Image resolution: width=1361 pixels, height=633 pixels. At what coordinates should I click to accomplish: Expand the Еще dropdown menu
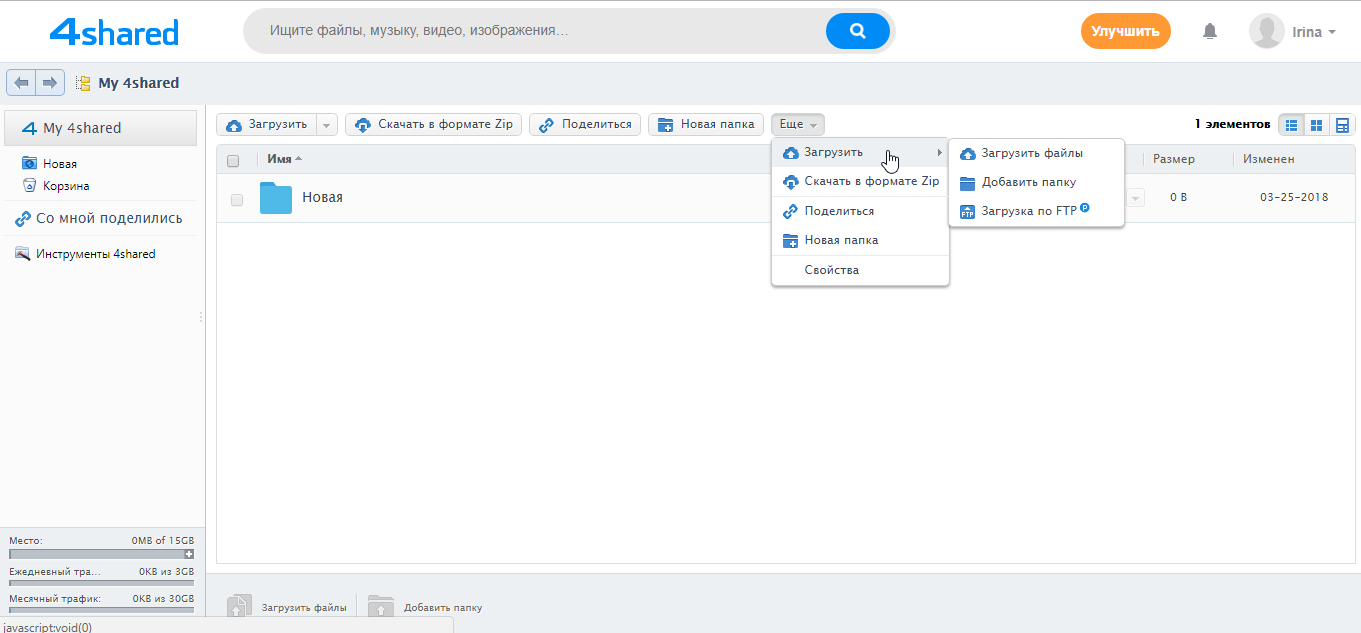pyautogui.click(x=797, y=124)
